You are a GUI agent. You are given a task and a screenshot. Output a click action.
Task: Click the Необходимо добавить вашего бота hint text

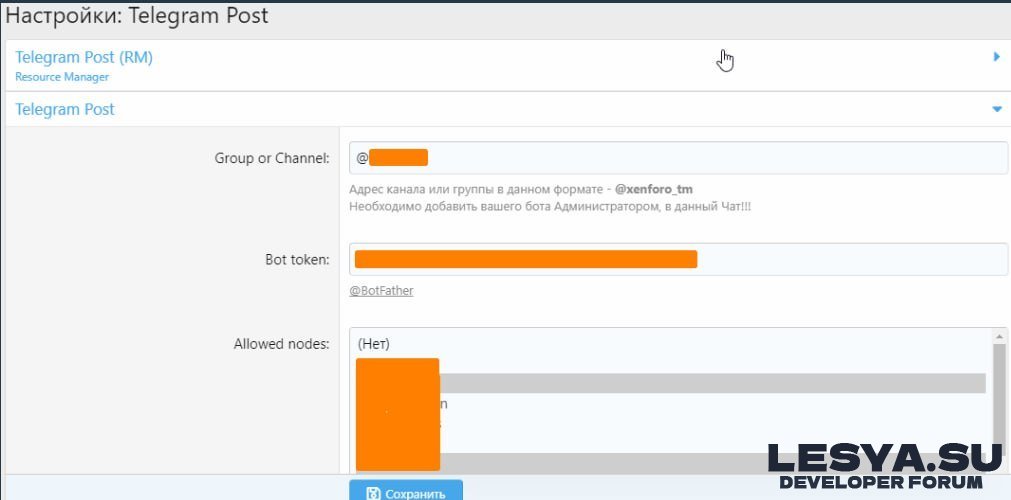550,206
